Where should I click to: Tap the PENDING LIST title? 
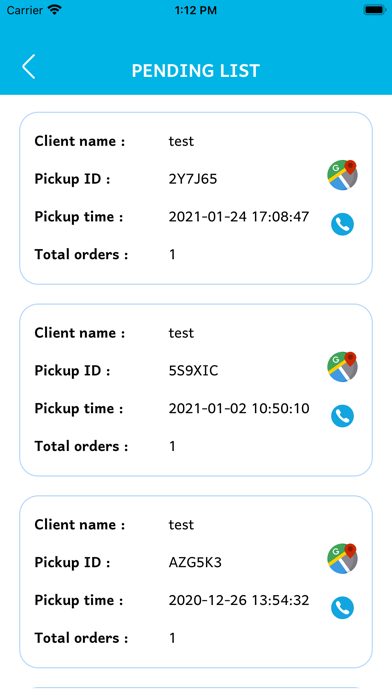click(196, 71)
